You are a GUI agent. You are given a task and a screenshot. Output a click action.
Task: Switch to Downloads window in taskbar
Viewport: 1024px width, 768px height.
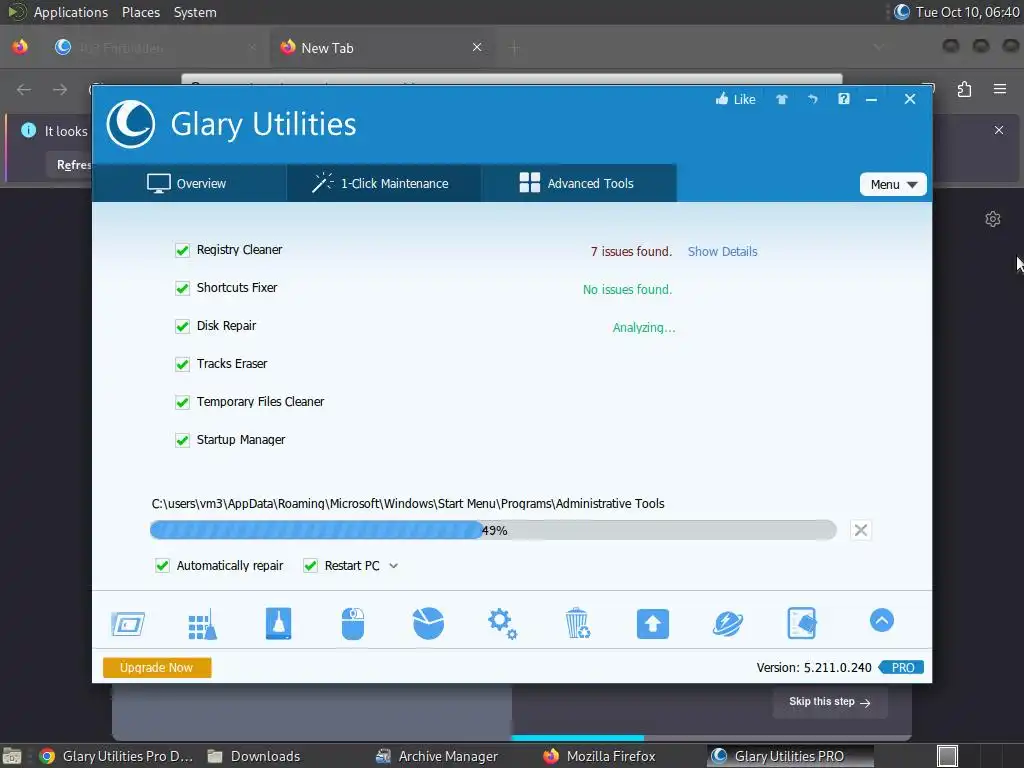[x=254, y=756]
